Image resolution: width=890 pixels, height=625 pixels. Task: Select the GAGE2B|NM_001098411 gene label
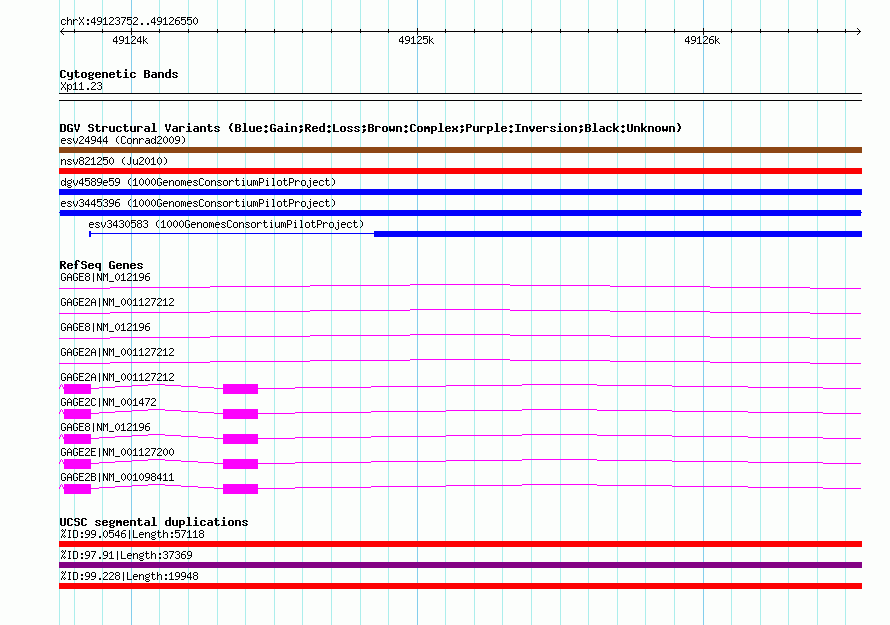(117, 477)
